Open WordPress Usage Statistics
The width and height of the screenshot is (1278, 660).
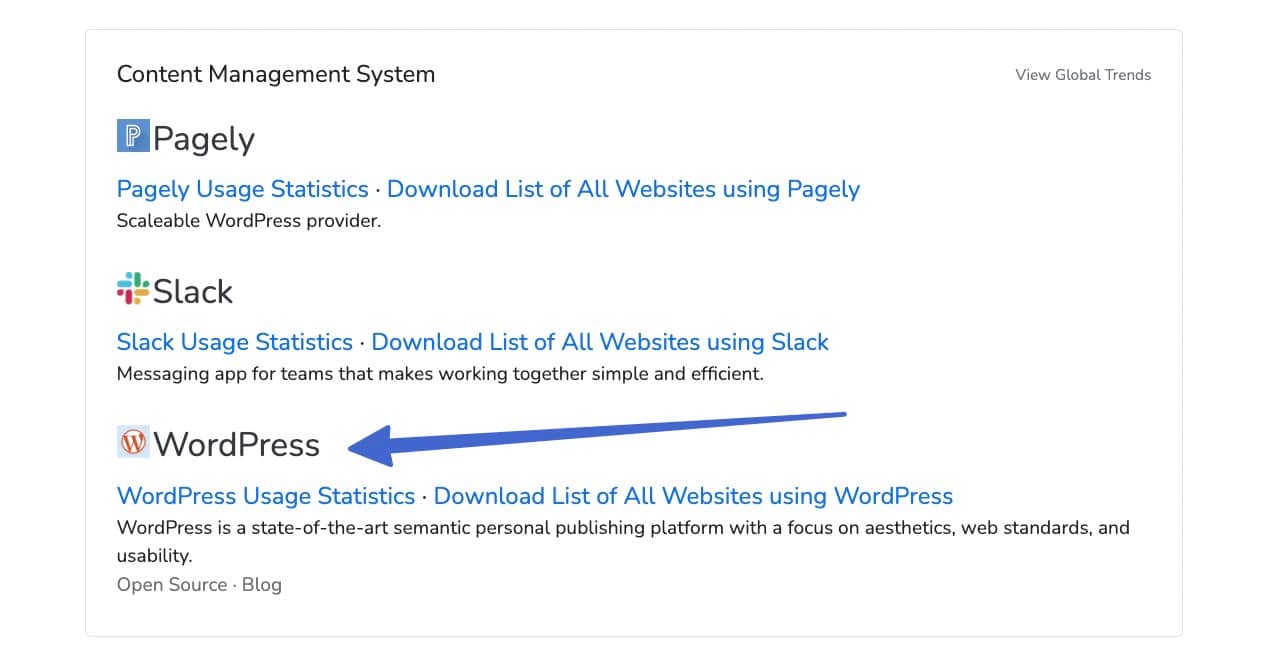point(265,496)
